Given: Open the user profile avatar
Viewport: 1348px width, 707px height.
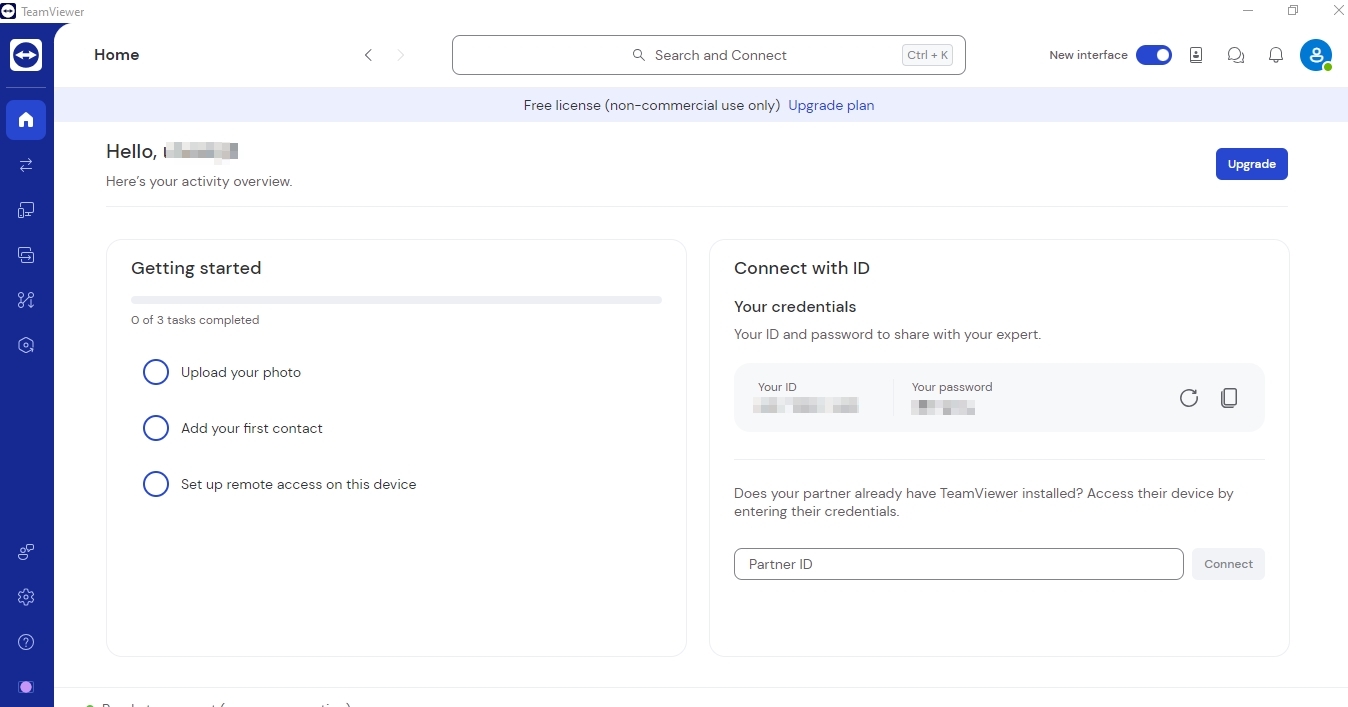Looking at the screenshot, I should pos(1316,55).
